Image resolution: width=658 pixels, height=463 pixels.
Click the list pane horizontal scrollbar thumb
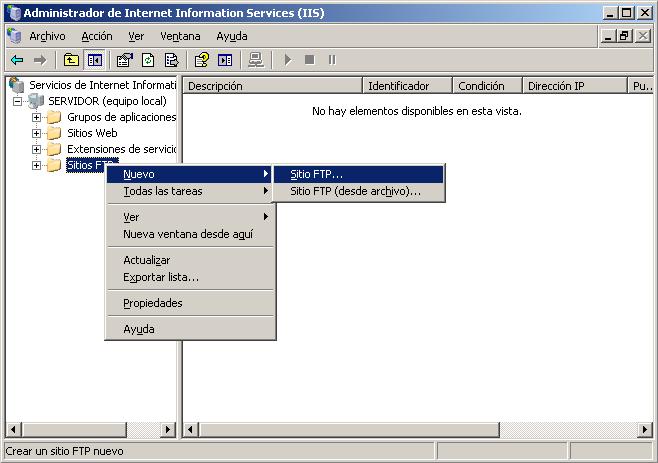click(x=349, y=429)
